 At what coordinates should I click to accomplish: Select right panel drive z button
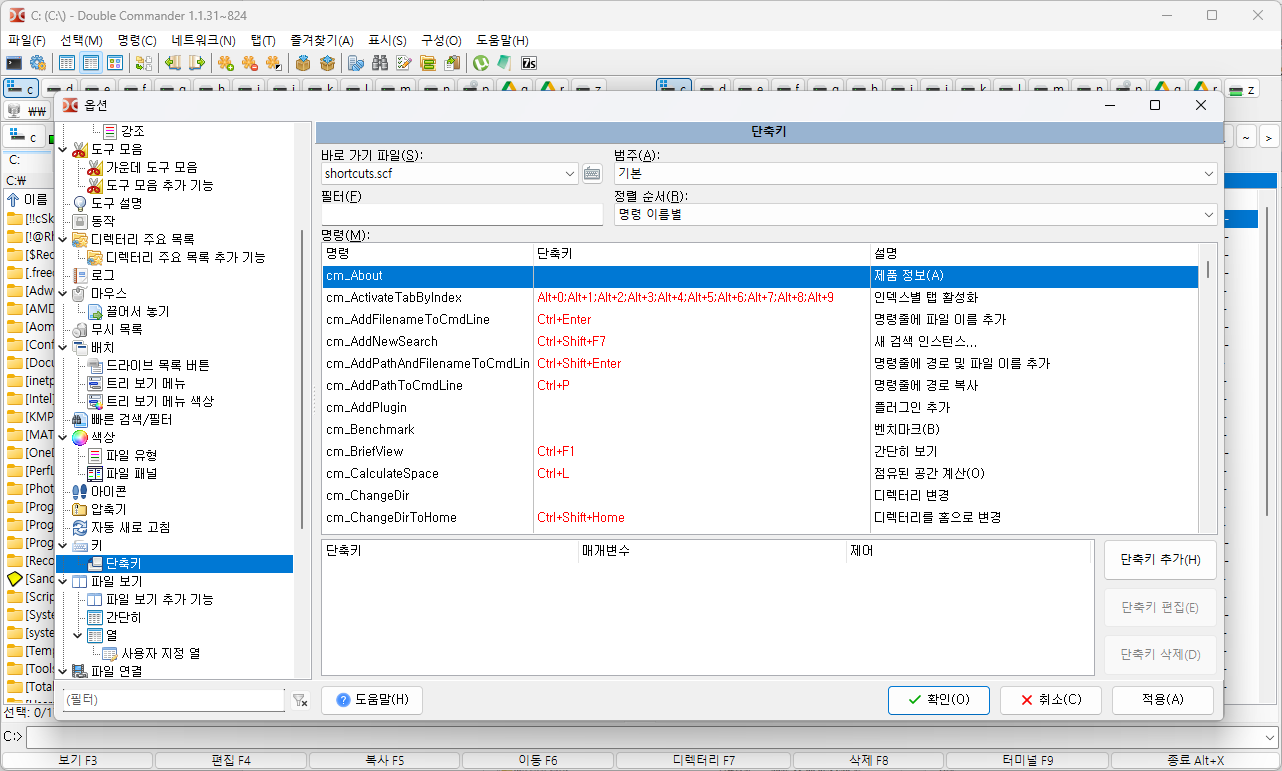1242,89
